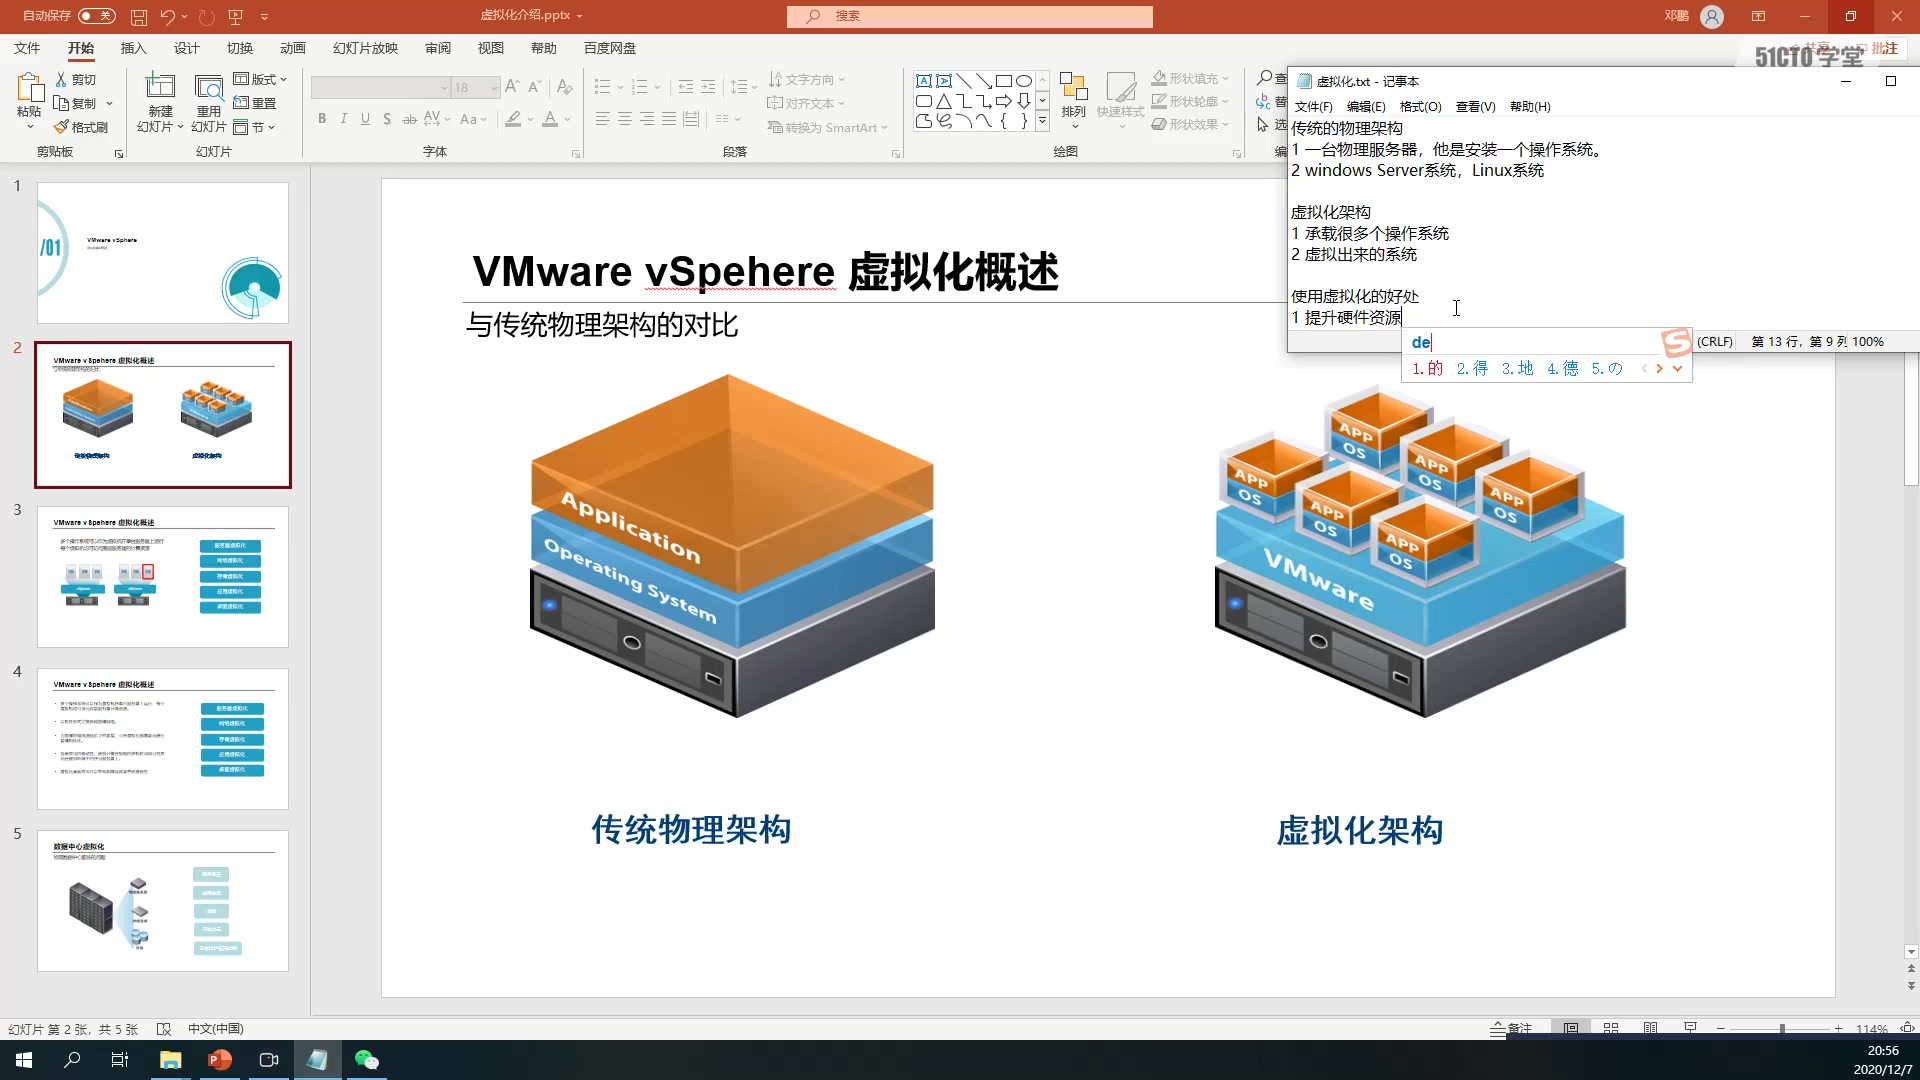
Task: Open the 文字方向 Text Direction dropdown
Action: (x=806, y=79)
